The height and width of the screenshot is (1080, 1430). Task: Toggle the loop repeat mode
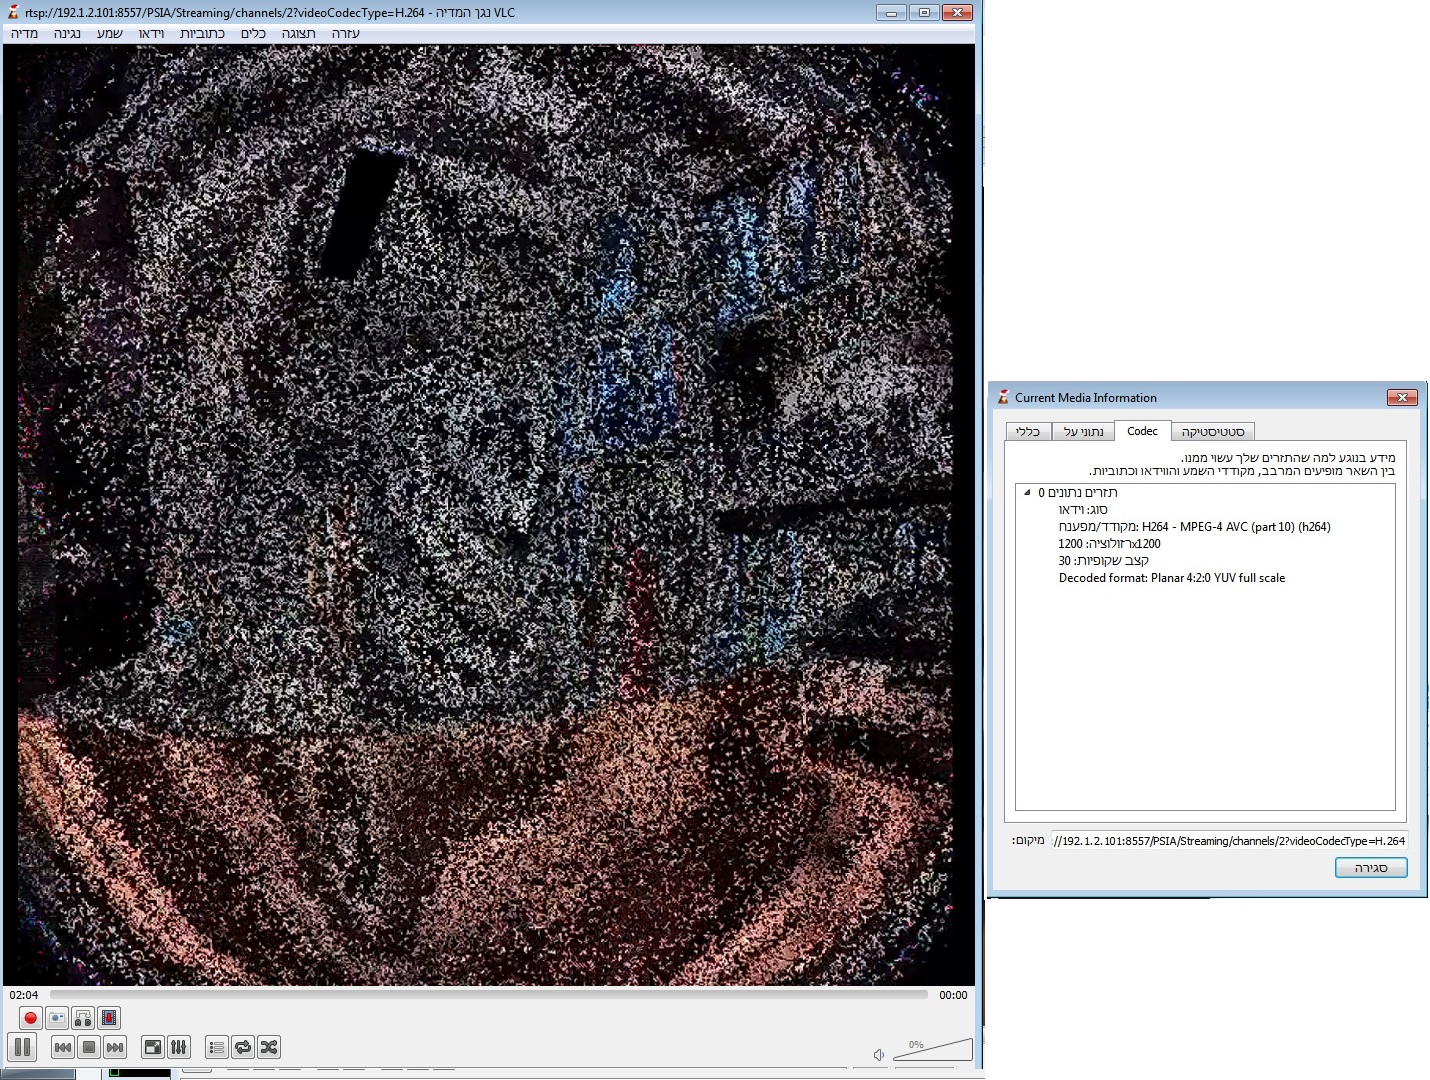[243, 1047]
